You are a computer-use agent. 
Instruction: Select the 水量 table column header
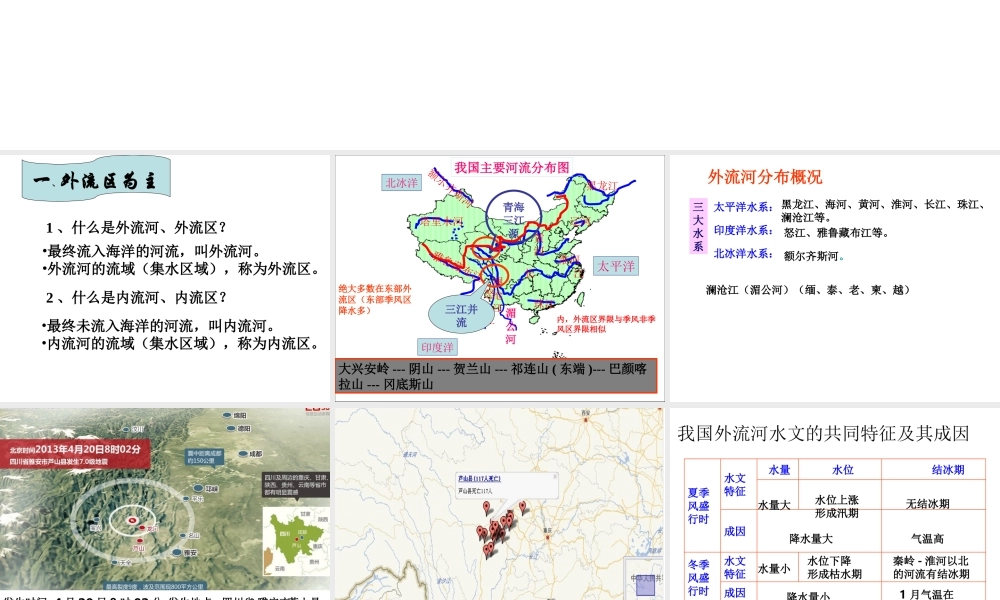(779, 470)
